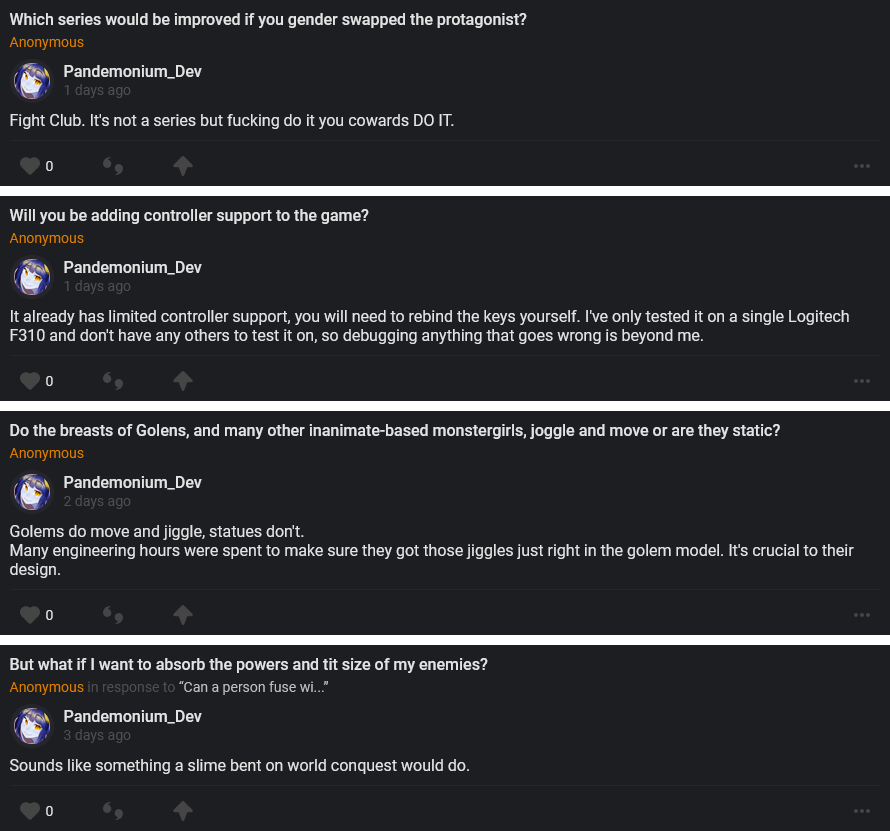Viewport: 890px width, 831px height.
Task: Open more options menu on controller answer
Action: point(862,381)
